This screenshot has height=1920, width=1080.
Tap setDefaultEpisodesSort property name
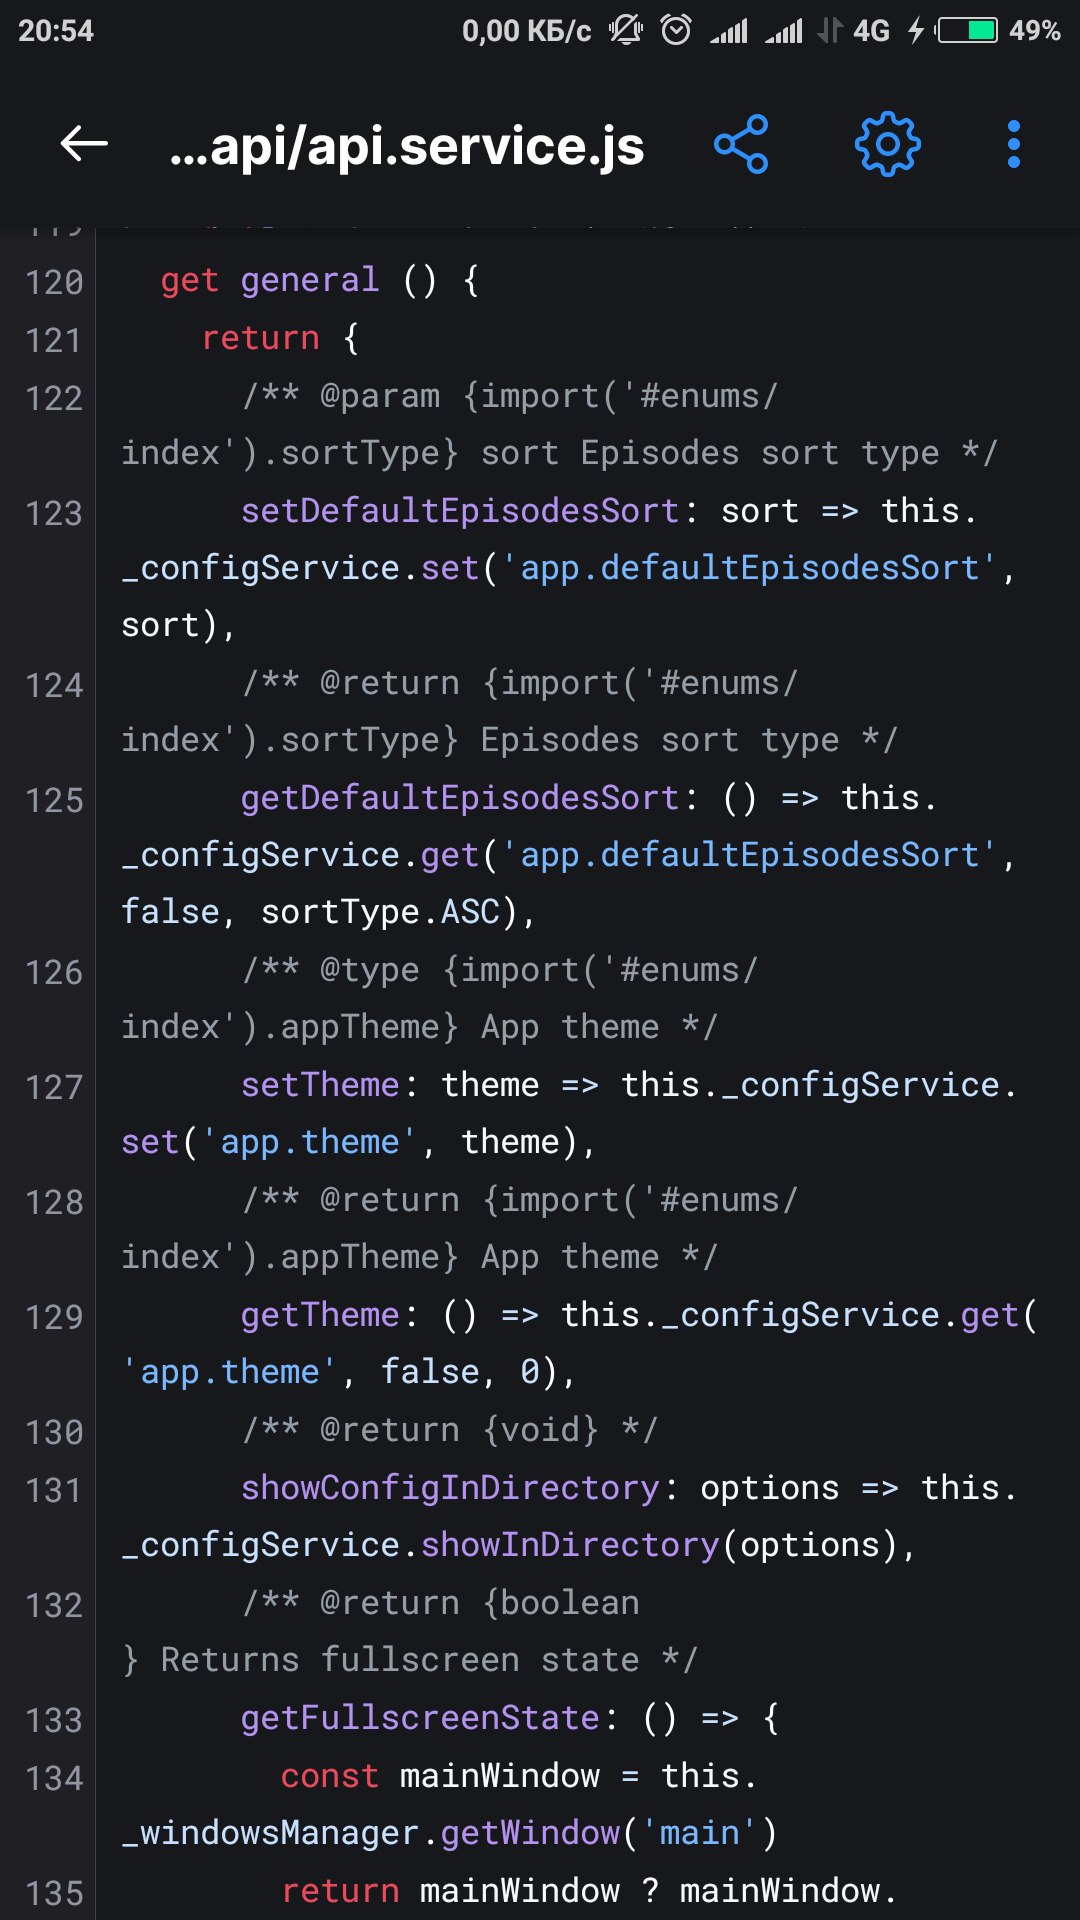coord(460,511)
